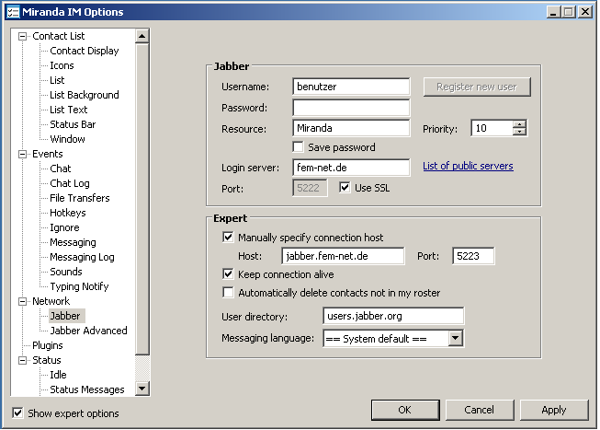
Task: Toggle Manually specify connection host
Action: pyautogui.click(x=228, y=237)
